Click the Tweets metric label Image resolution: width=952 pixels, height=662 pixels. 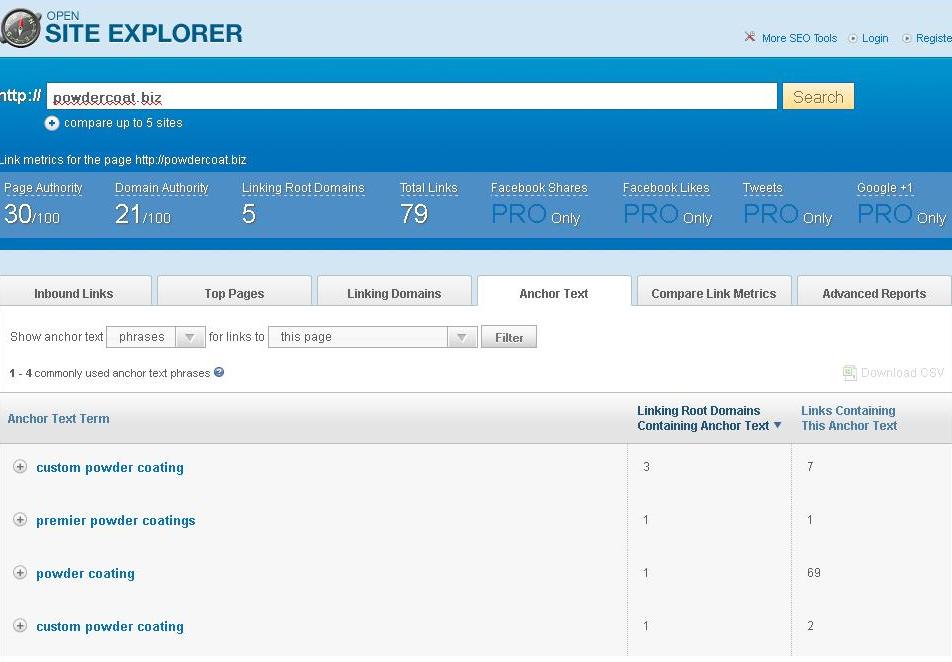tap(763, 188)
